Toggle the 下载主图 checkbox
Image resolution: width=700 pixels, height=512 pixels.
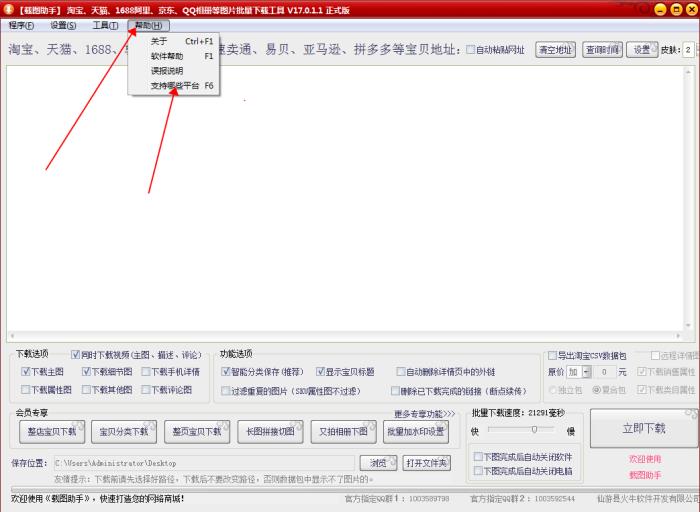27,372
